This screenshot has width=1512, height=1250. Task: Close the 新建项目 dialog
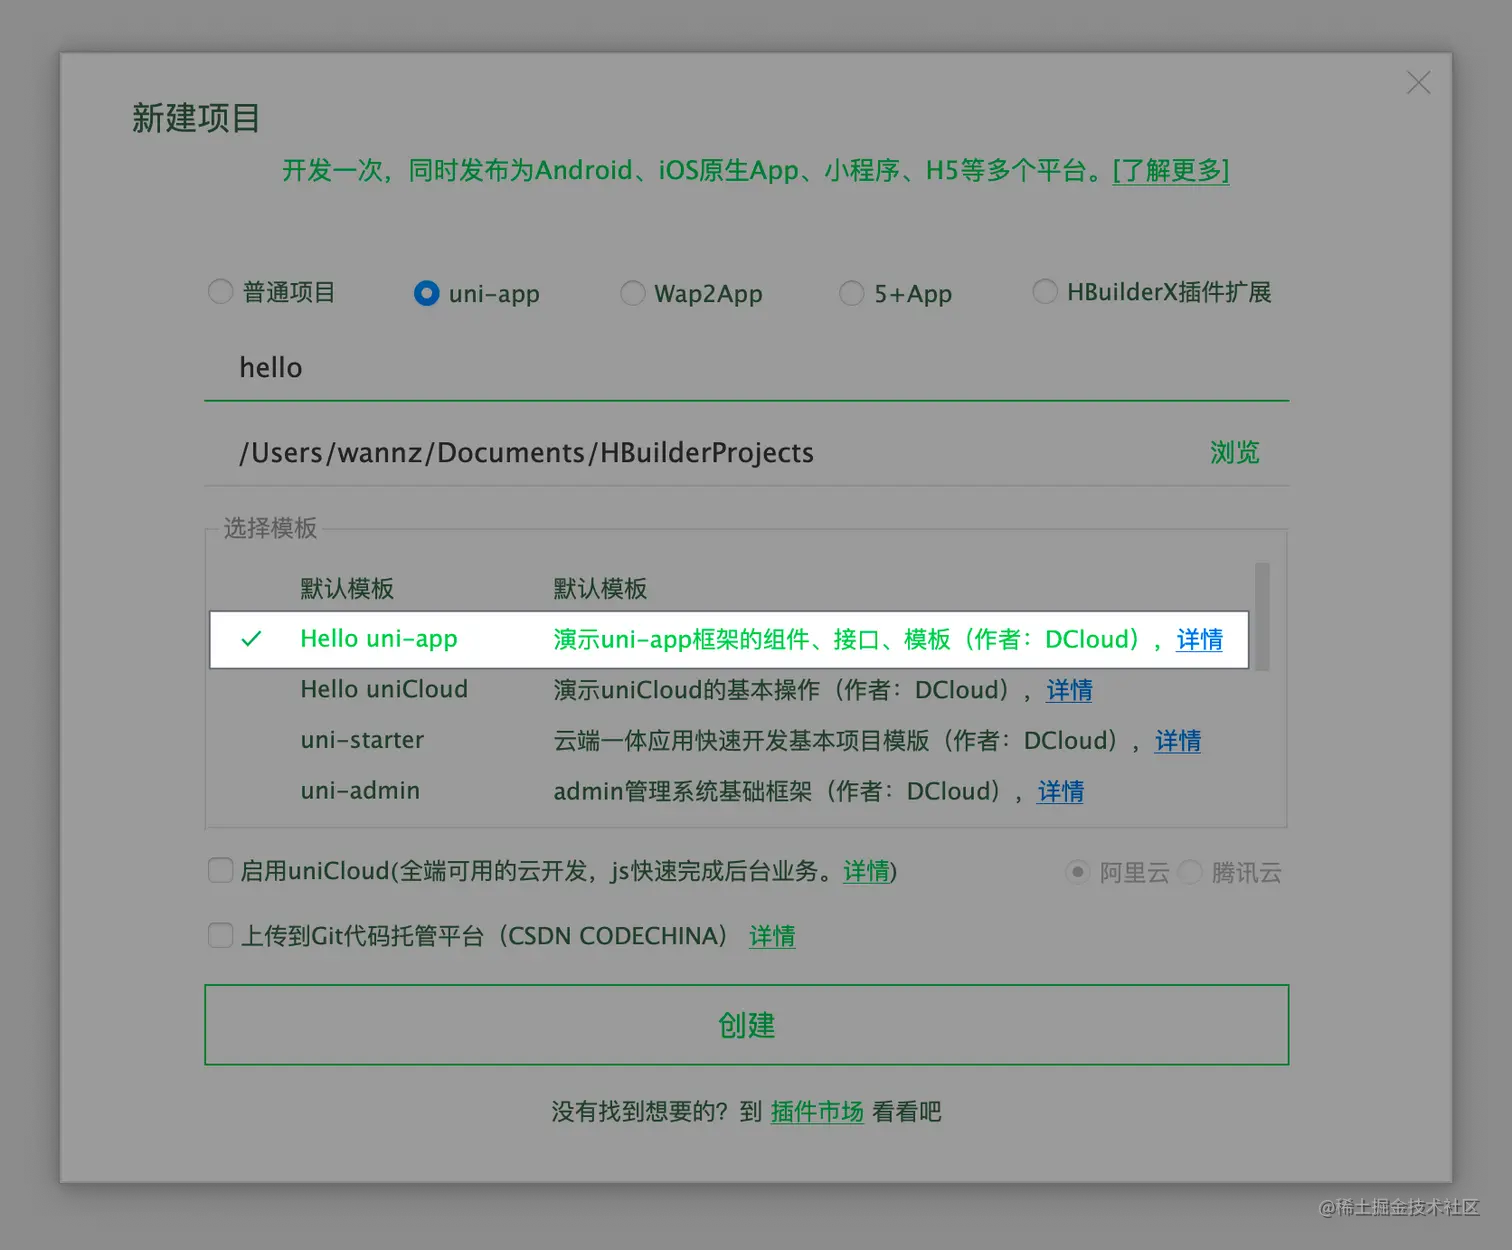(x=1418, y=83)
